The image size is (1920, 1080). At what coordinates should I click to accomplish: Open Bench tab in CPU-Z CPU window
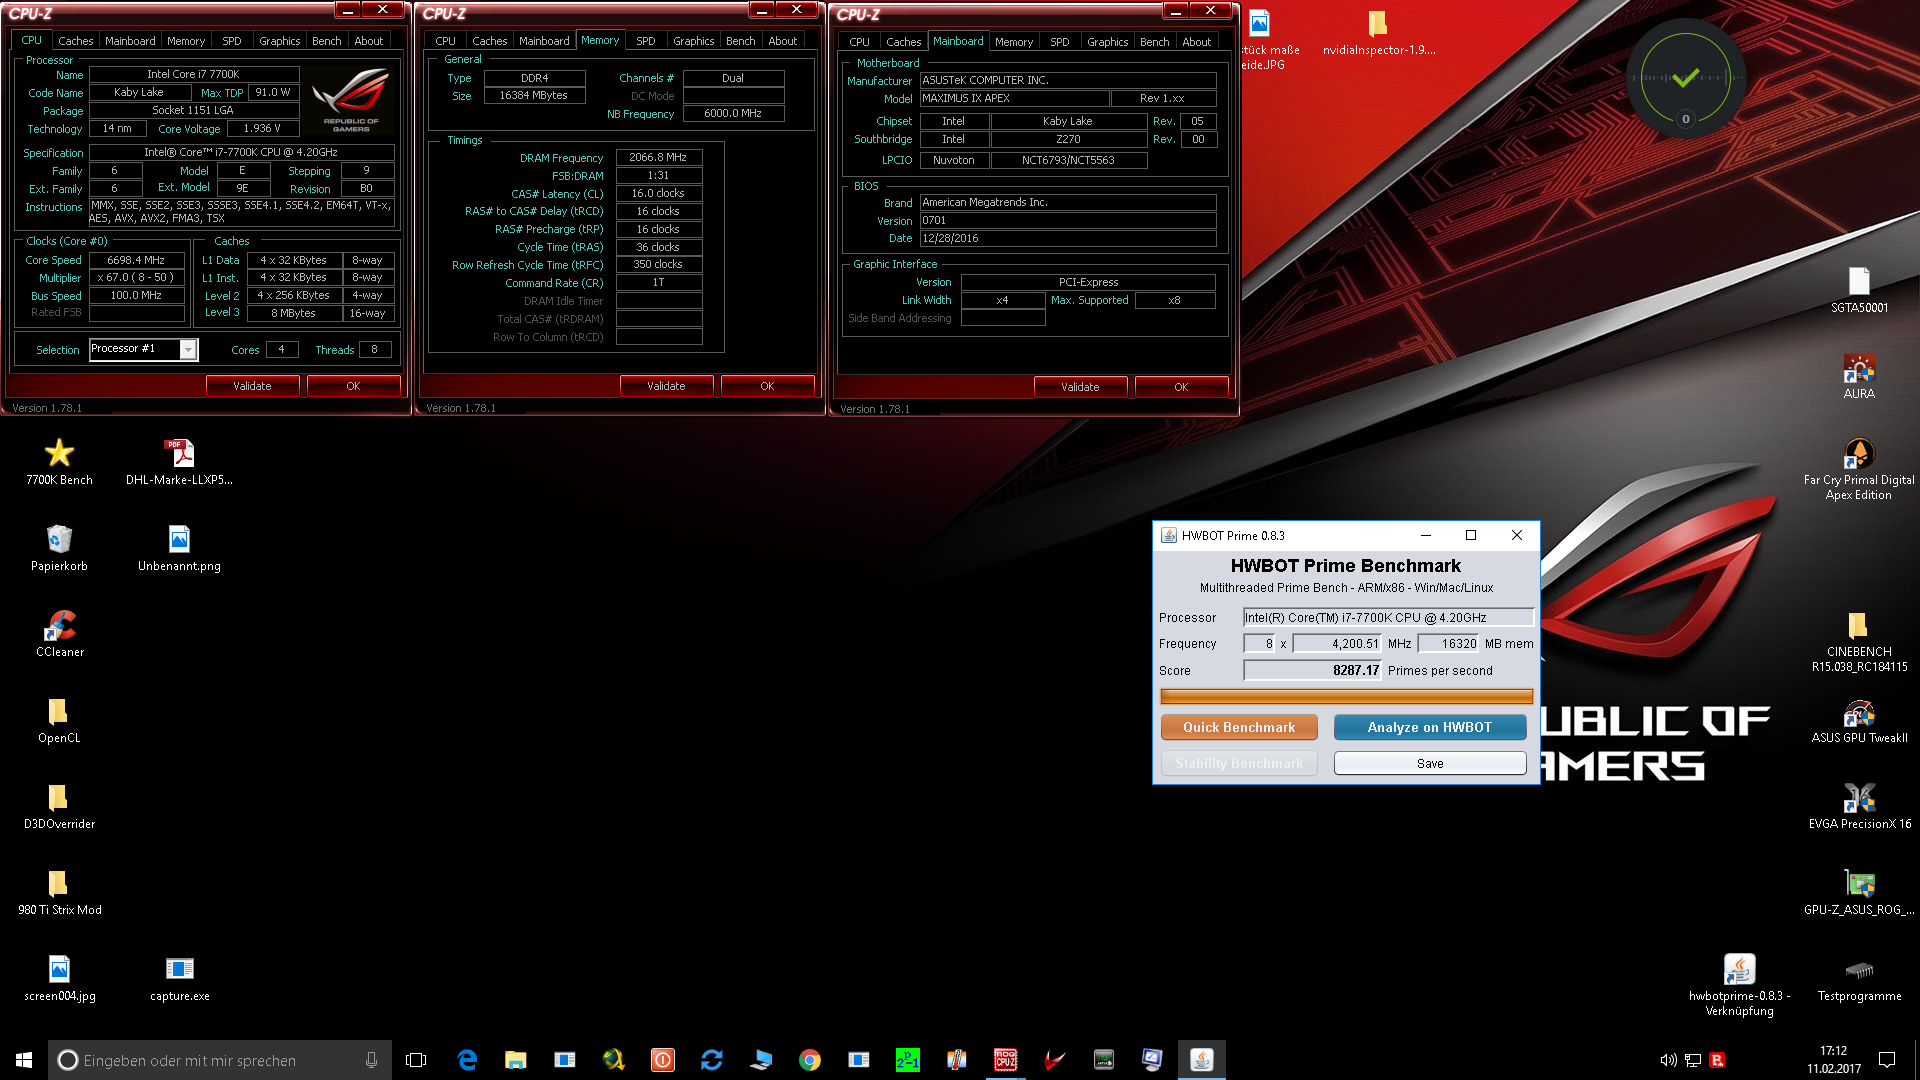coord(326,41)
